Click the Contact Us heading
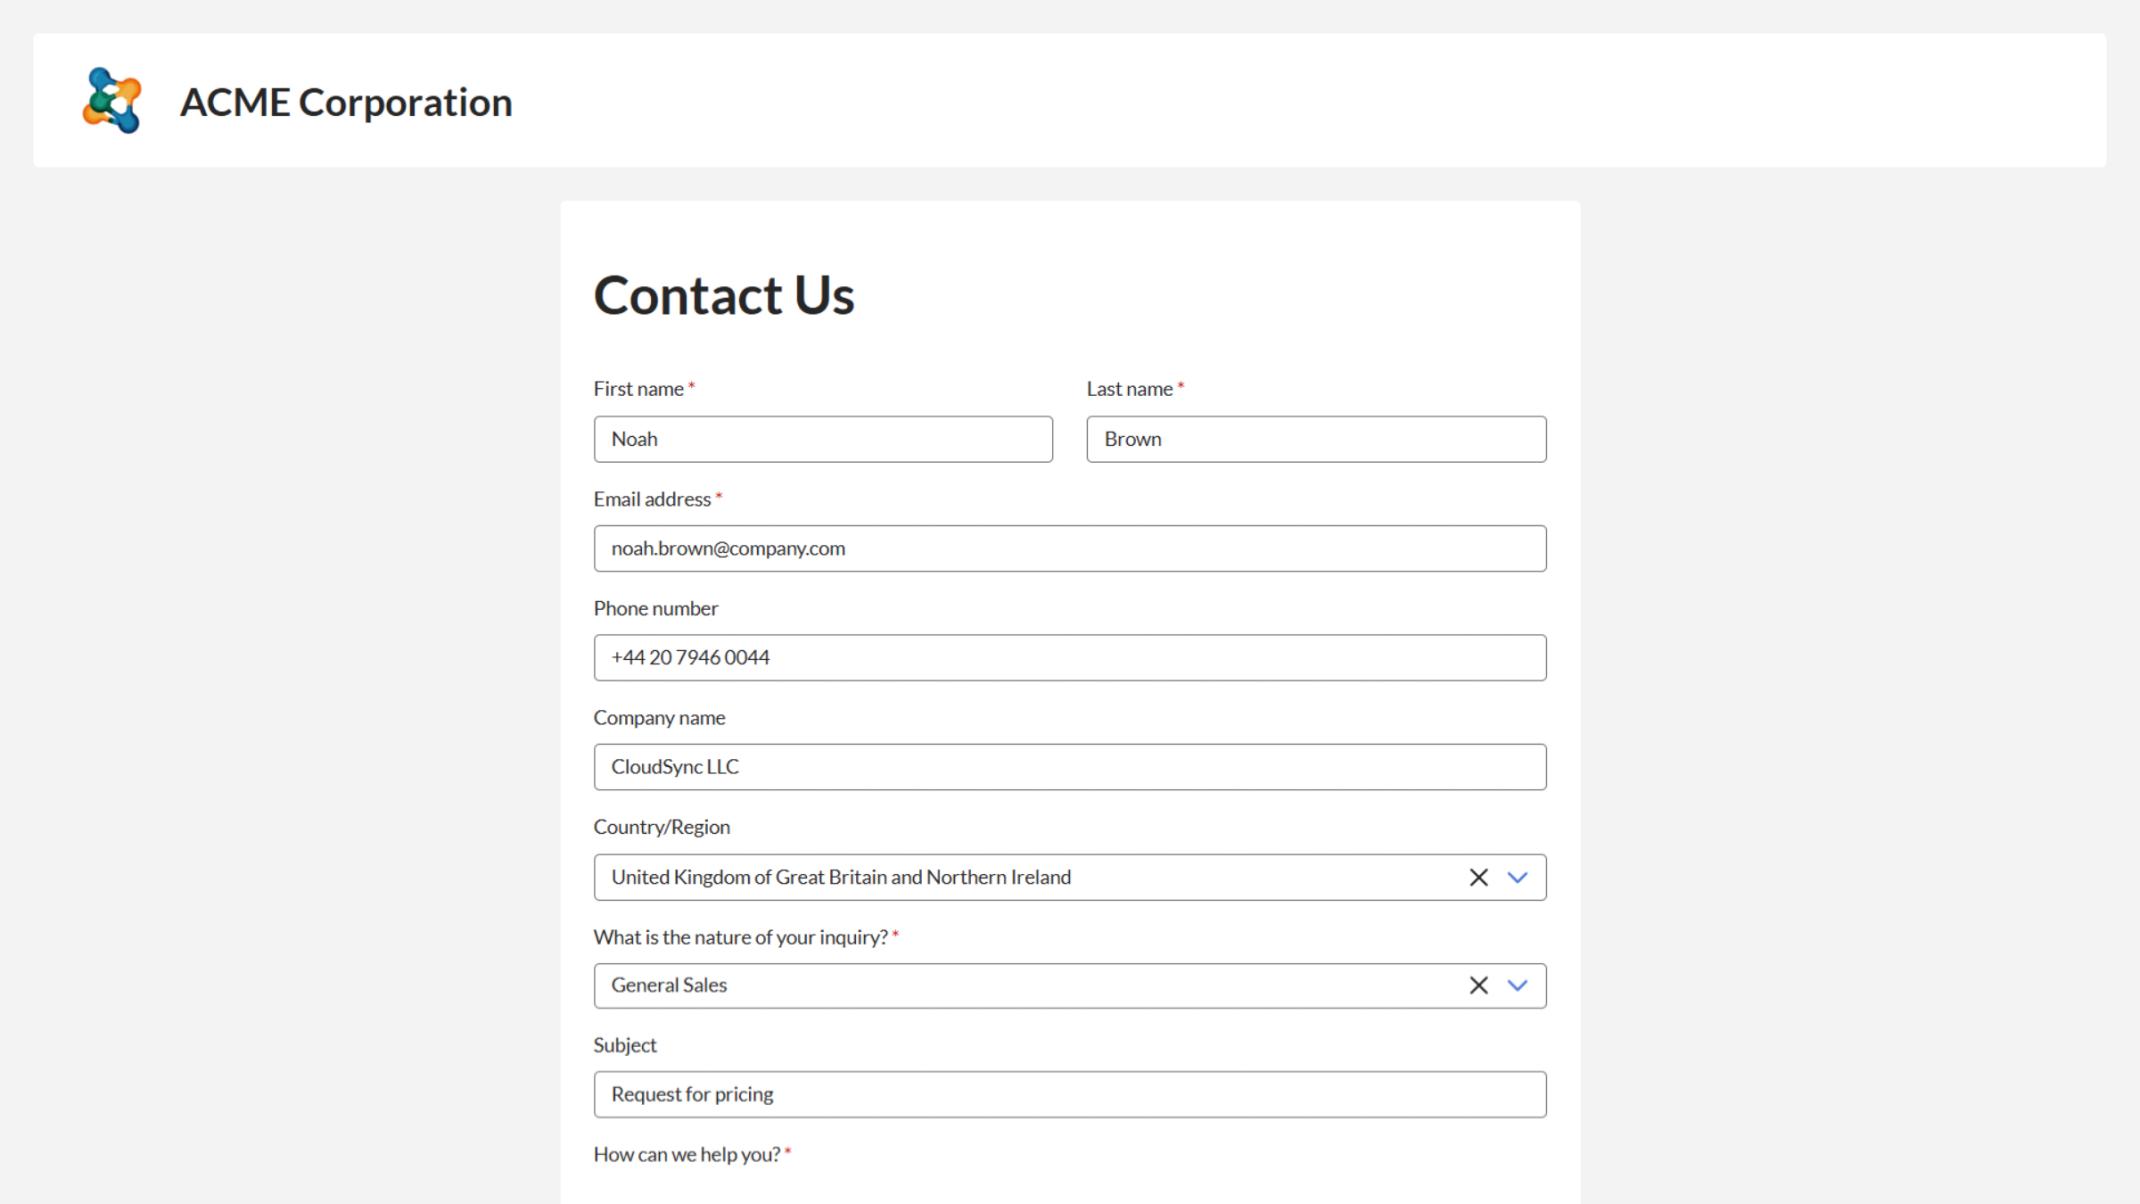 [x=724, y=295]
